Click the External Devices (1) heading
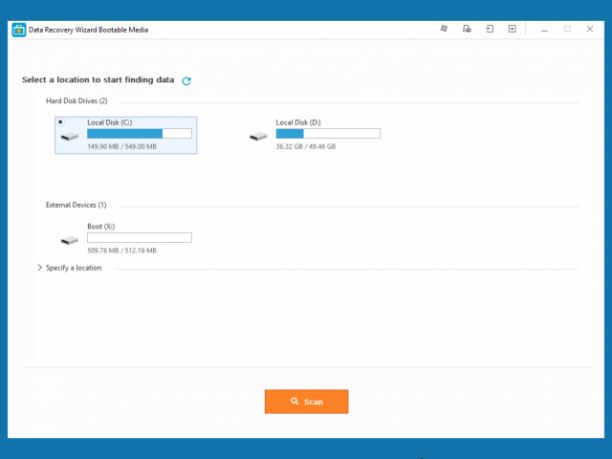The image size is (612, 459). tap(76, 205)
